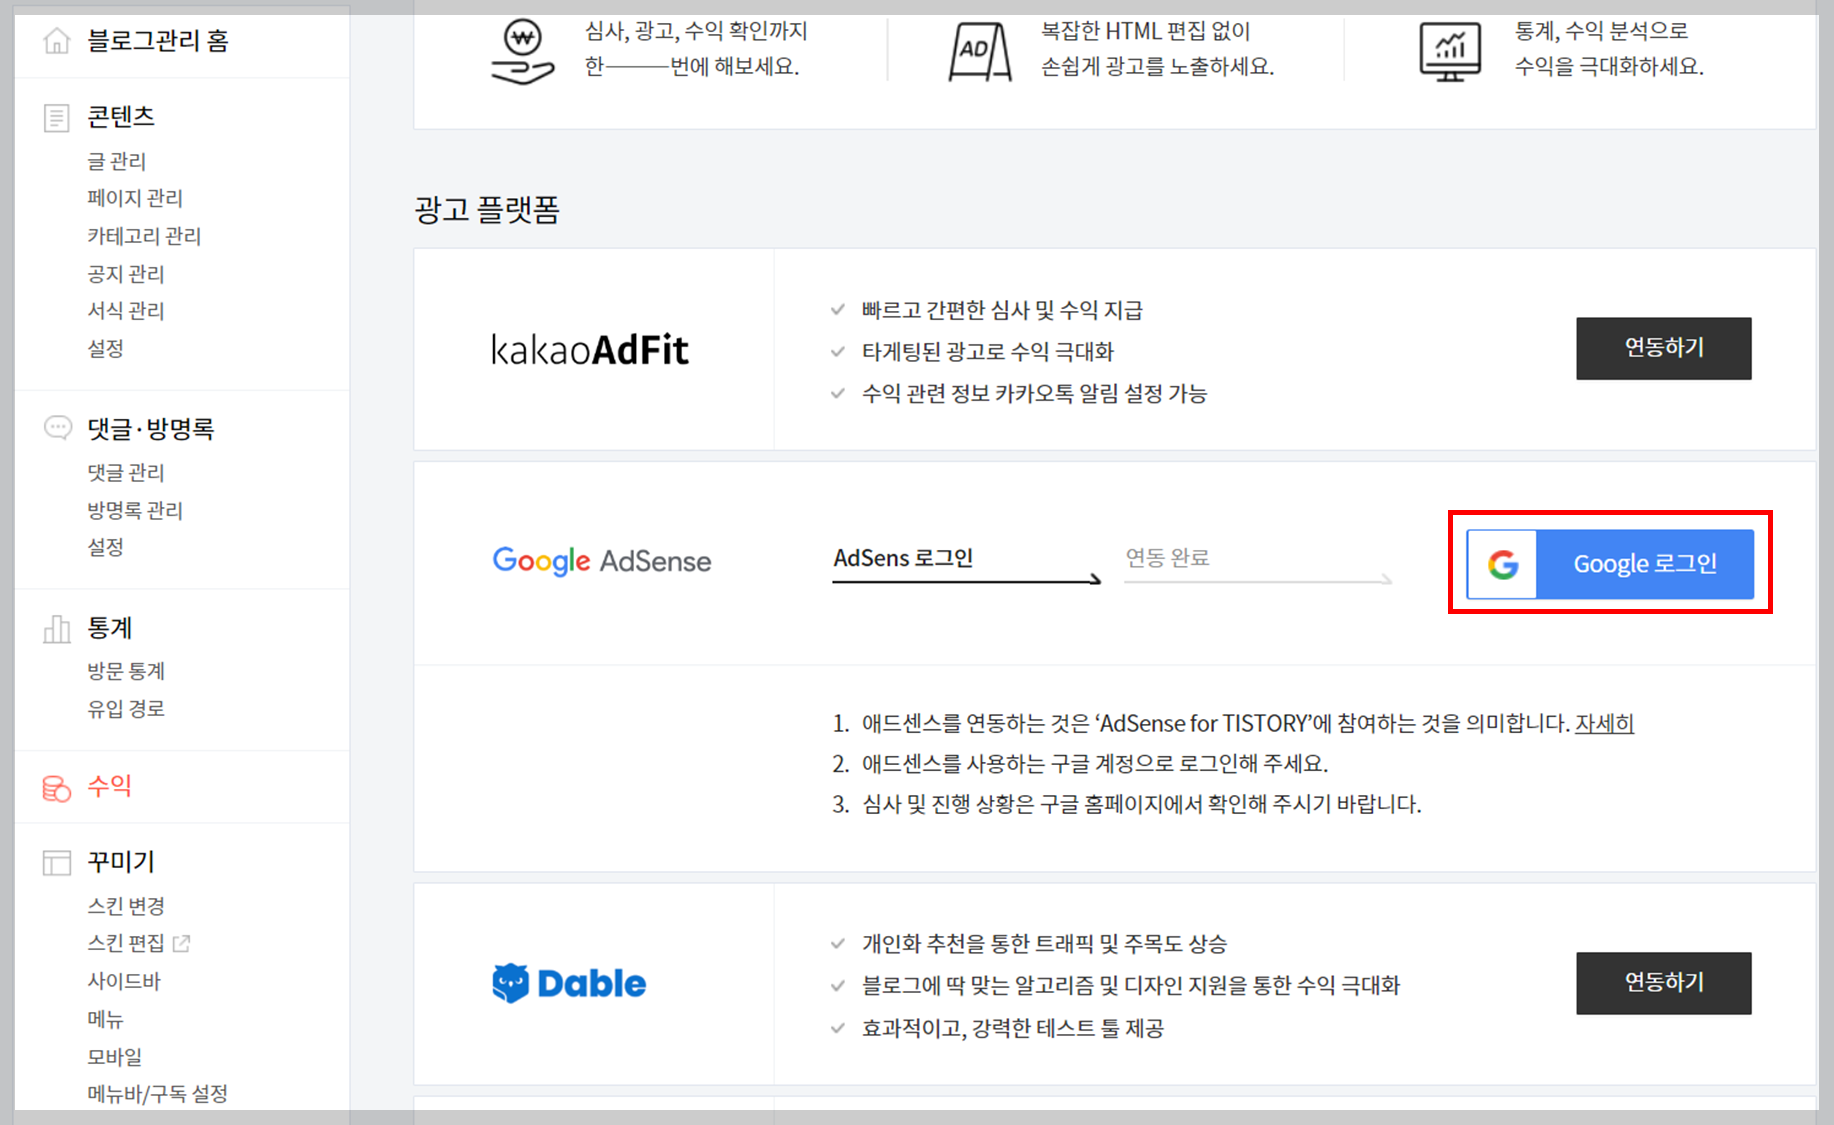Open 설정 under 콘텐츠
1834x1125 pixels.
click(105, 348)
